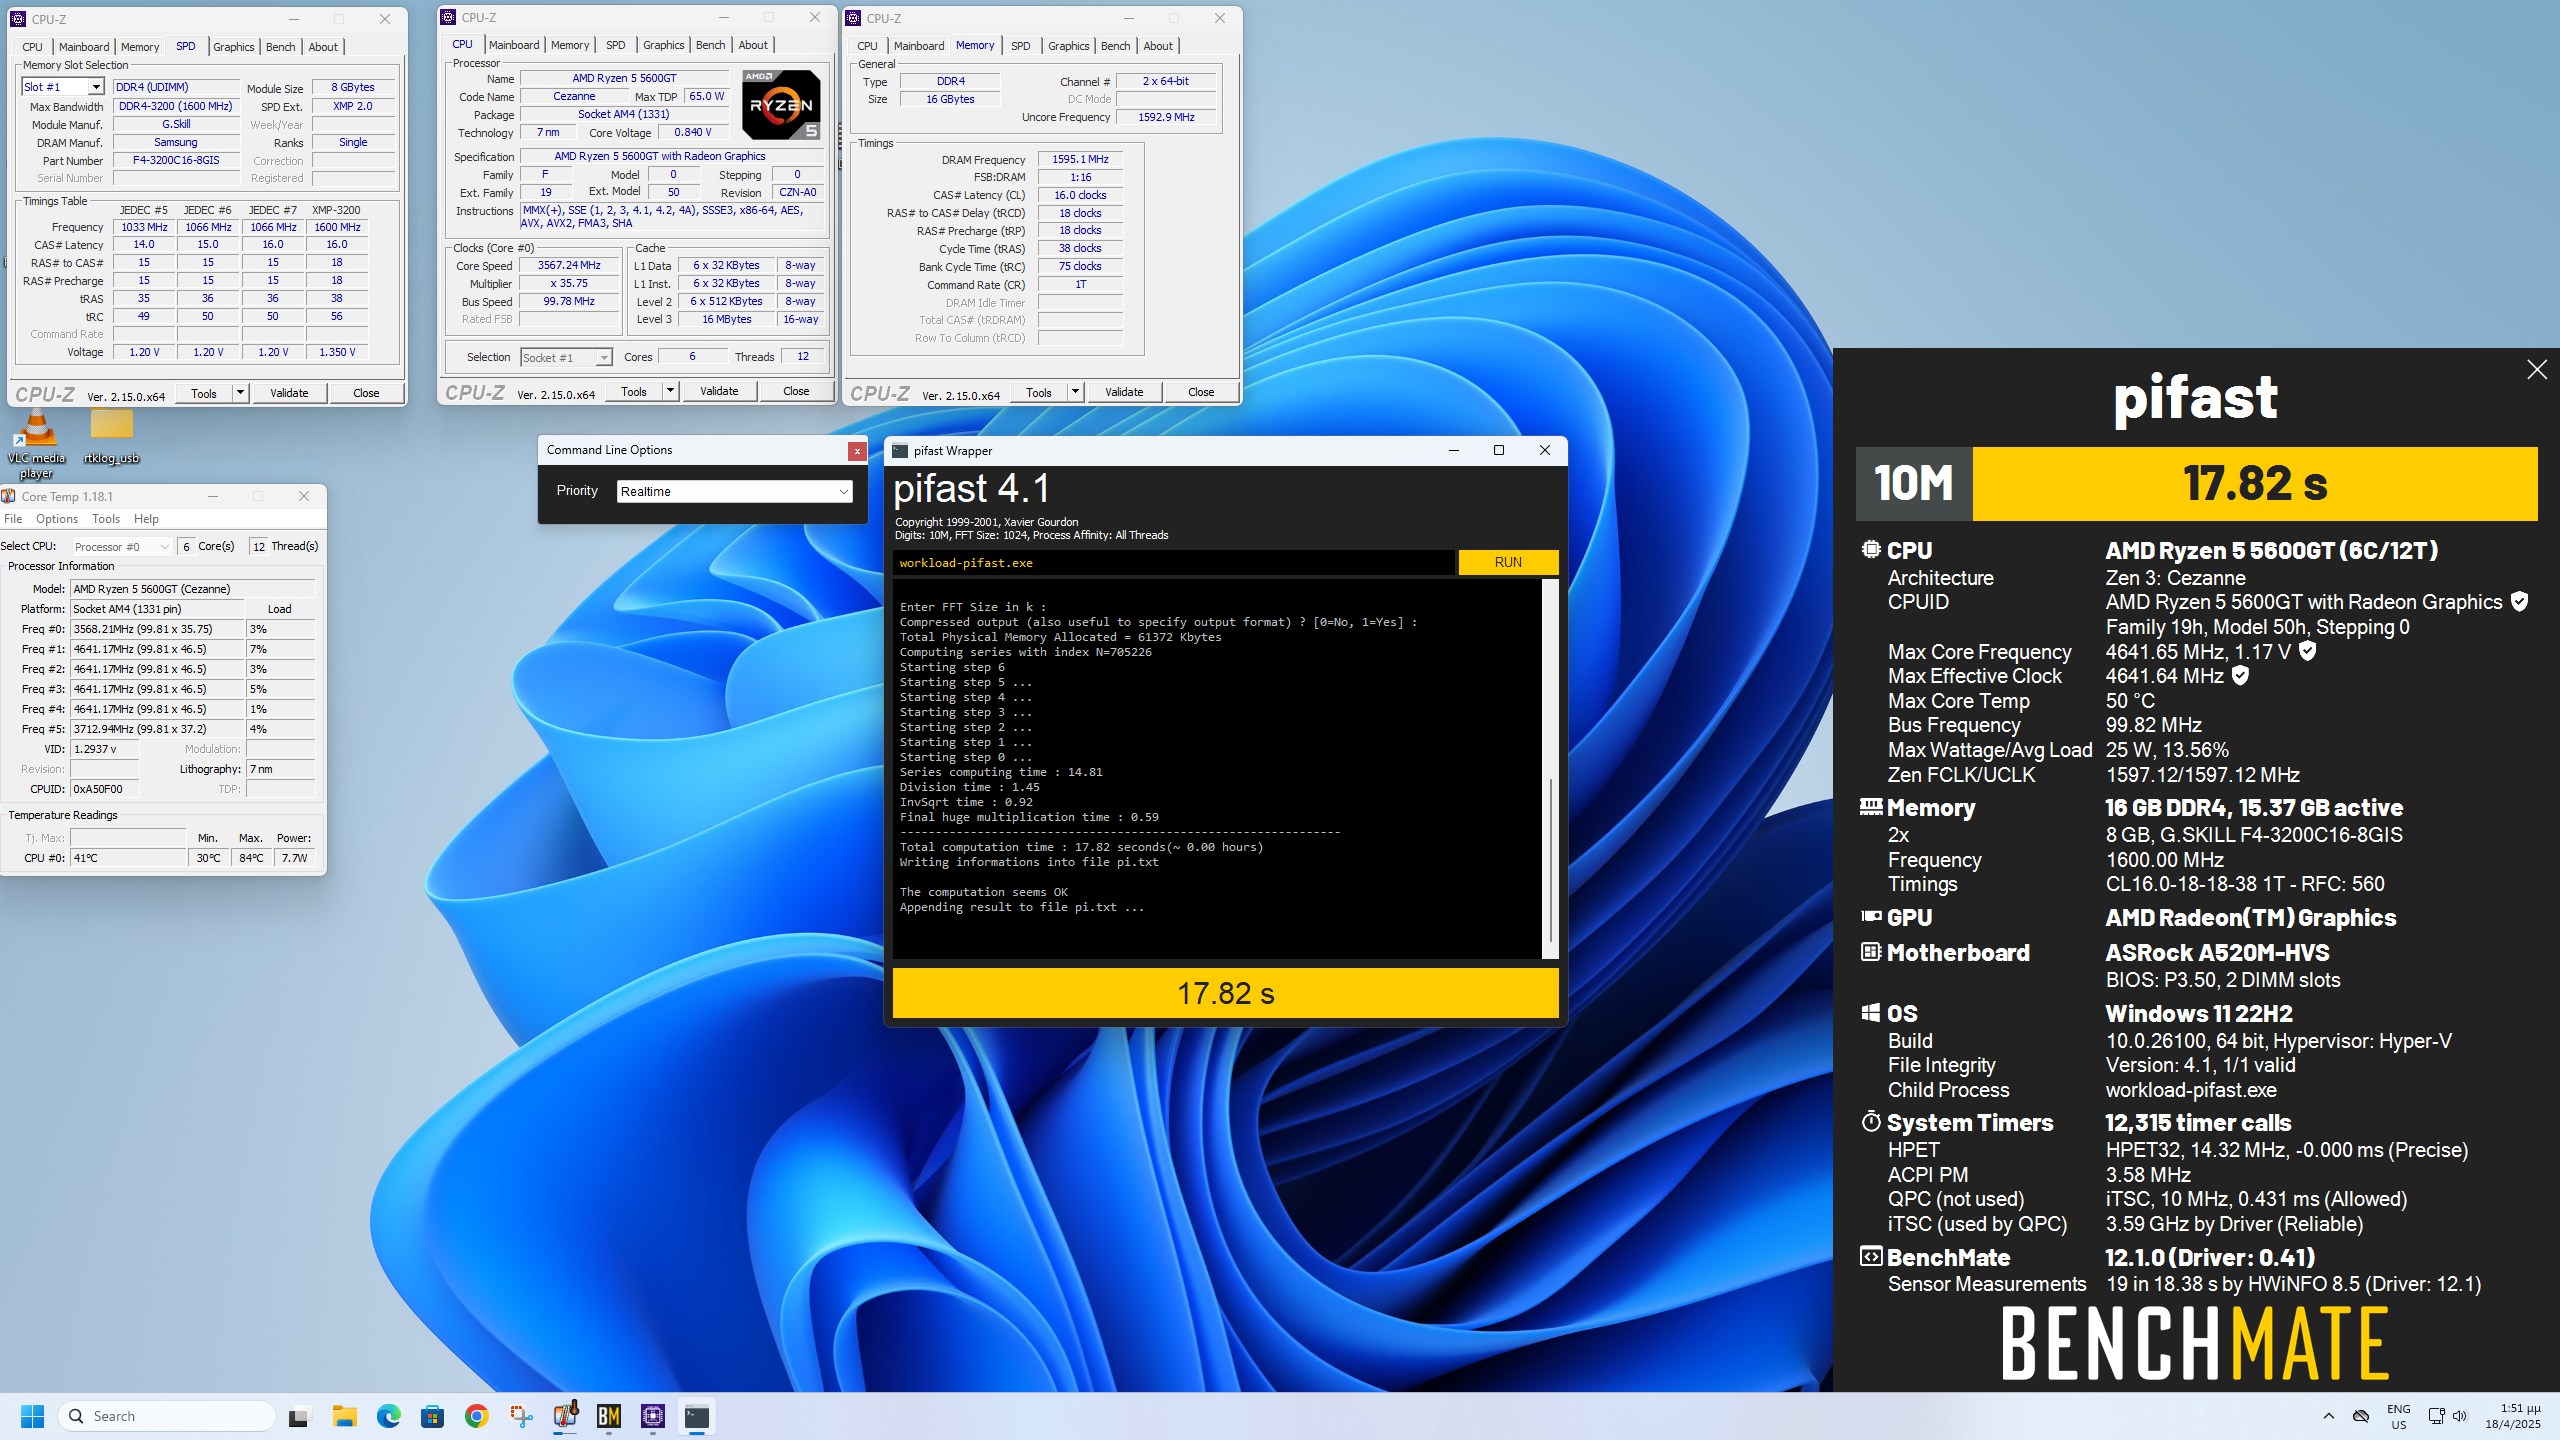Open the Priority Realtime dropdown
Screen dimensions: 2560x1440
(735, 491)
